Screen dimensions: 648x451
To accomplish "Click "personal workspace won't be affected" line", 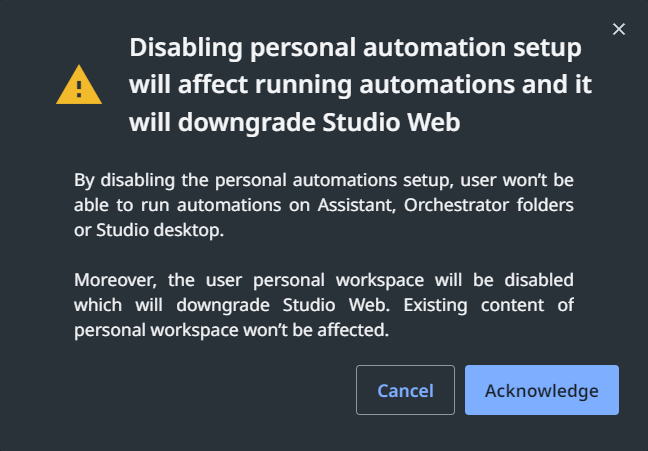I will [231, 326].
